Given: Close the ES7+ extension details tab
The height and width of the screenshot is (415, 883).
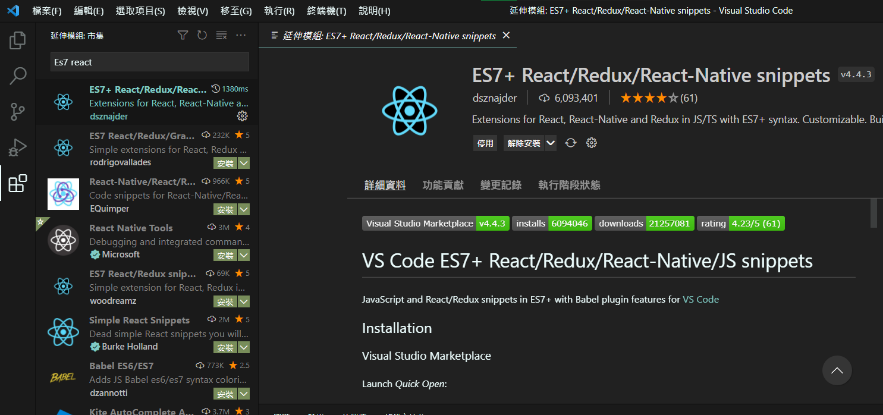Looking at the screenshot, I should coord(506,35).
